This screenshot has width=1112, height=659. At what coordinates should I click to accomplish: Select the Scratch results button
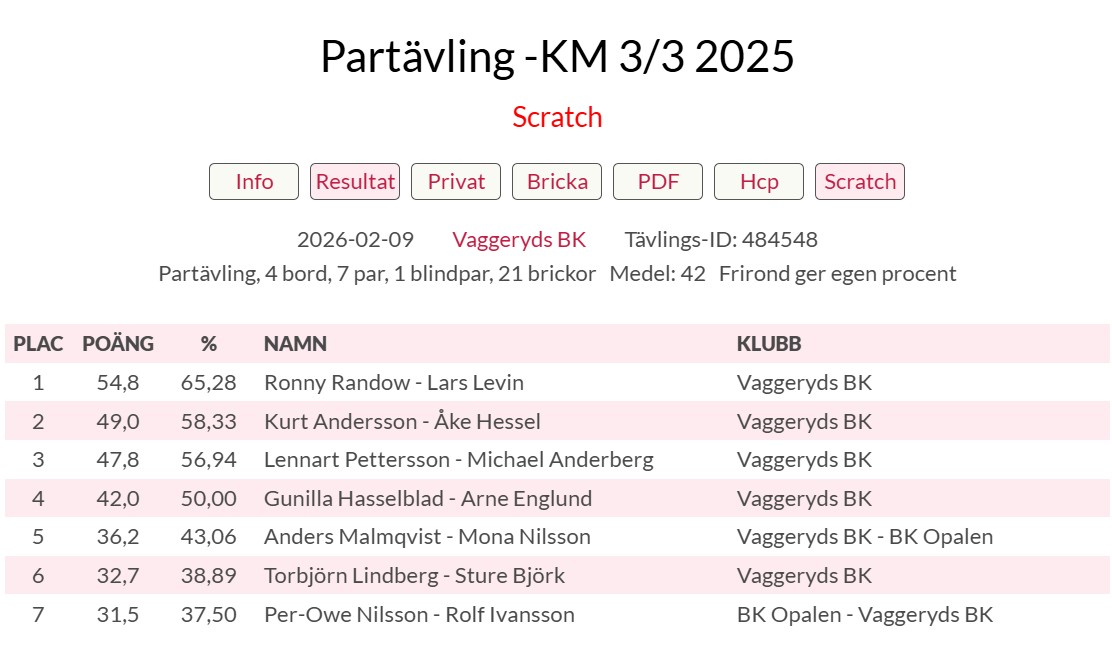pos(860,182)
